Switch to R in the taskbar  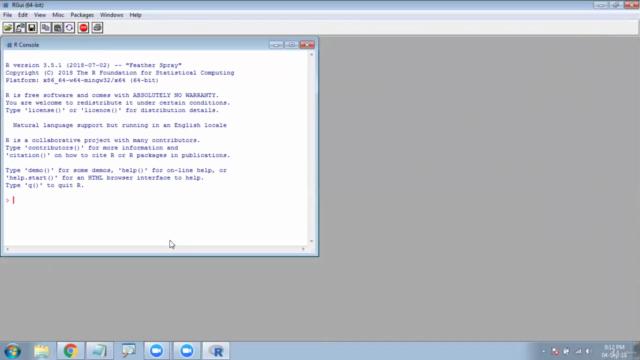coord(216,351)
